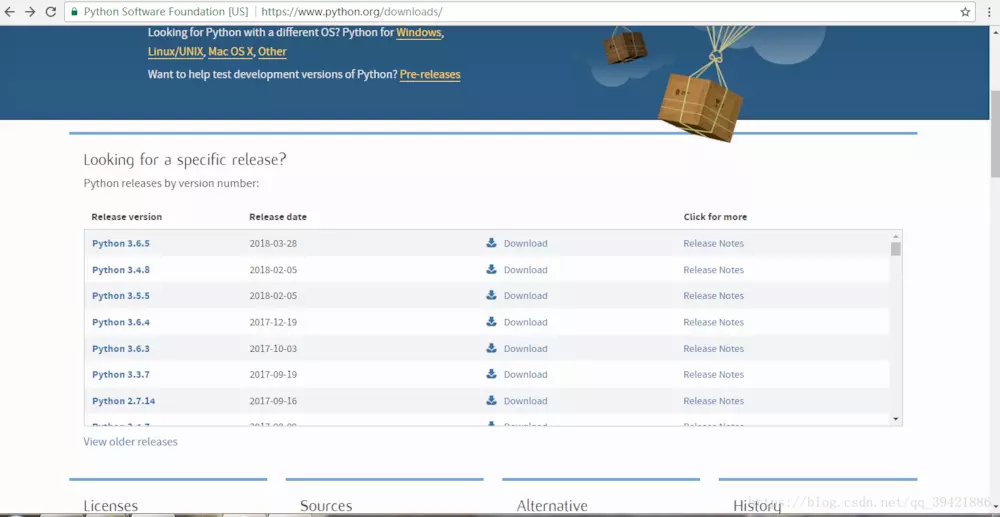Open the Other platforms link
This screenshot has width=1000, height=517.
pyautogui.click(x=272, y=52)
